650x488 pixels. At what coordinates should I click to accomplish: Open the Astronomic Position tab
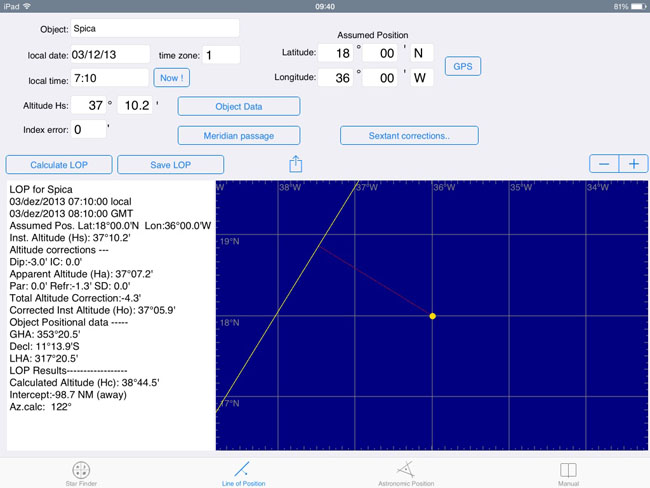click(x=406, y=473)
